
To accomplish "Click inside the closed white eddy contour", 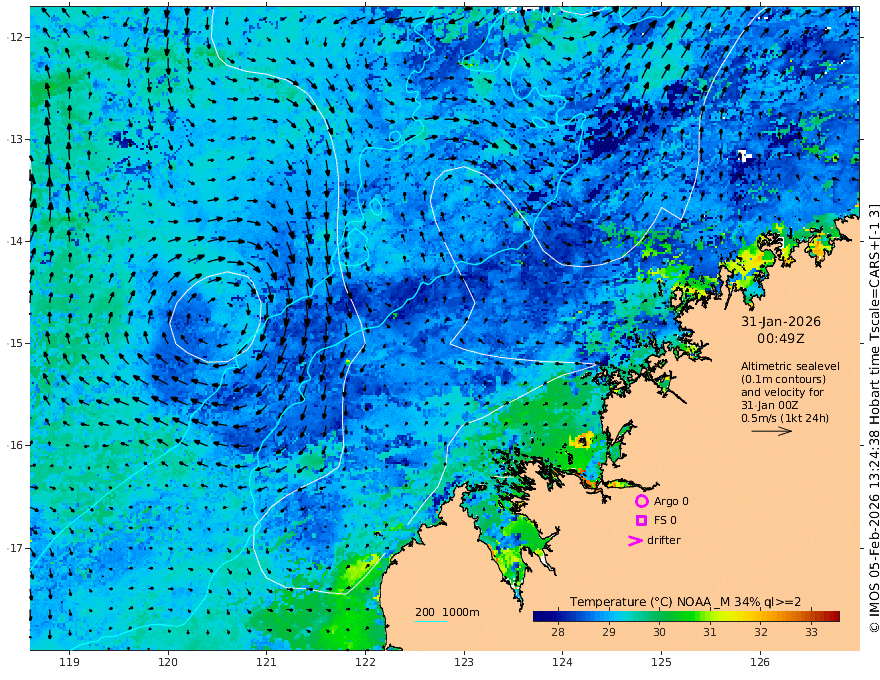I will 216,317.
